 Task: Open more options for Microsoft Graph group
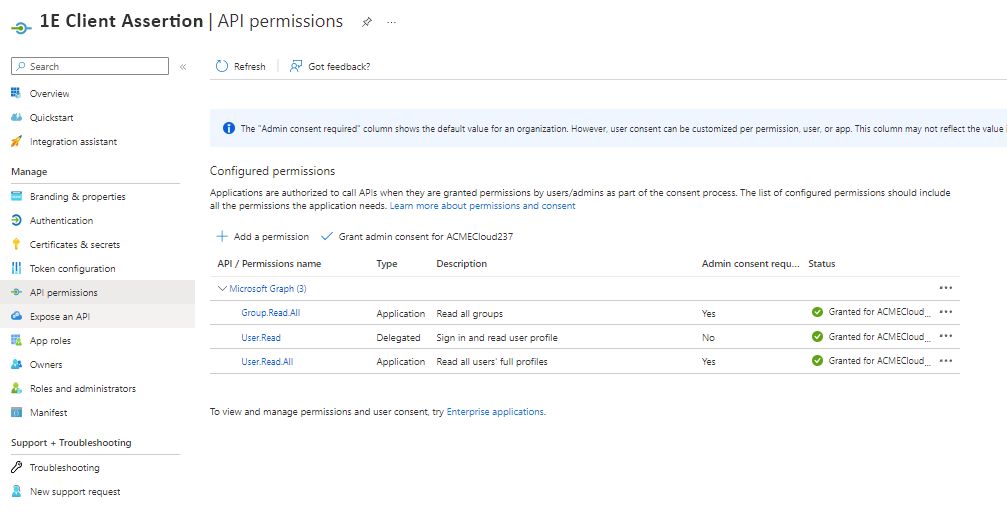pyautogui.click(x=945, y=288)
